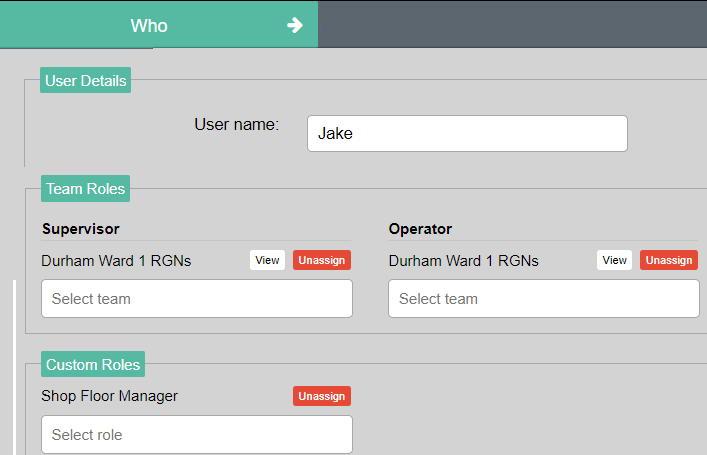View the Supervisor Durham Ward 1 RGNs team
This screenshot has height=455, width=707.
coord(267,260)
